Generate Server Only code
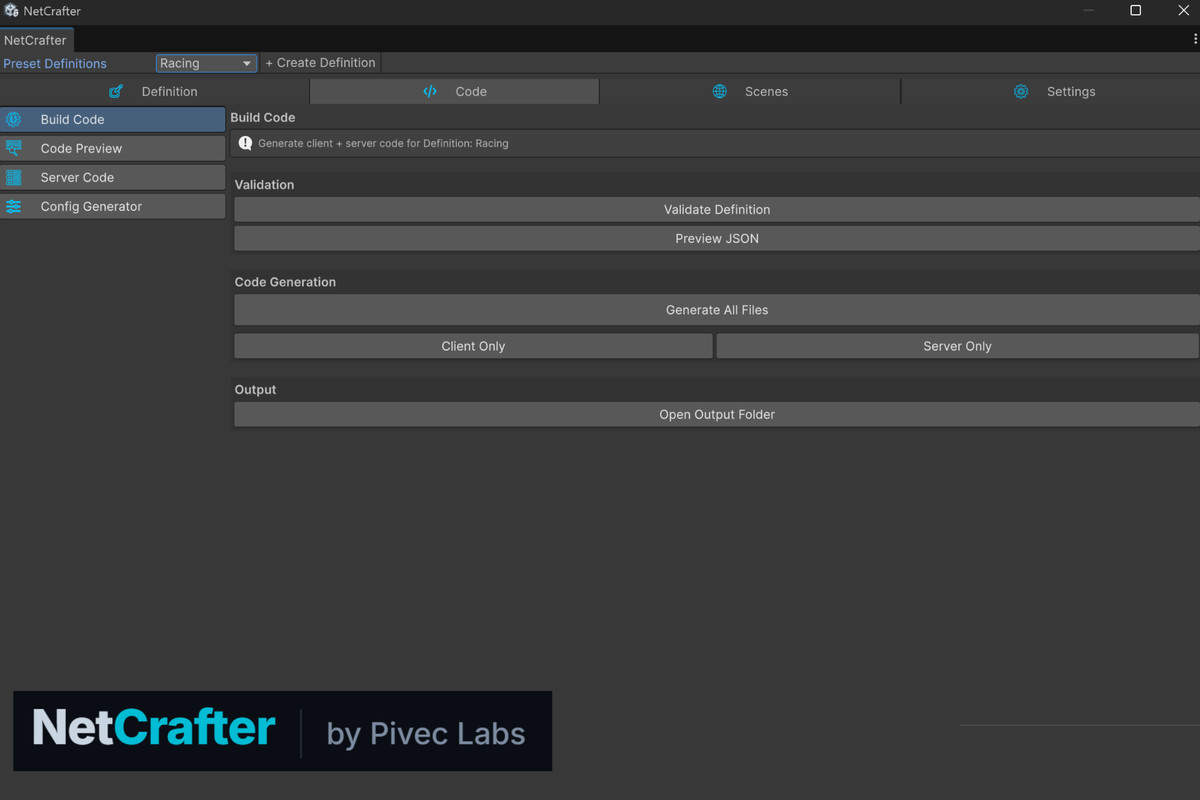 pos(958,346)
